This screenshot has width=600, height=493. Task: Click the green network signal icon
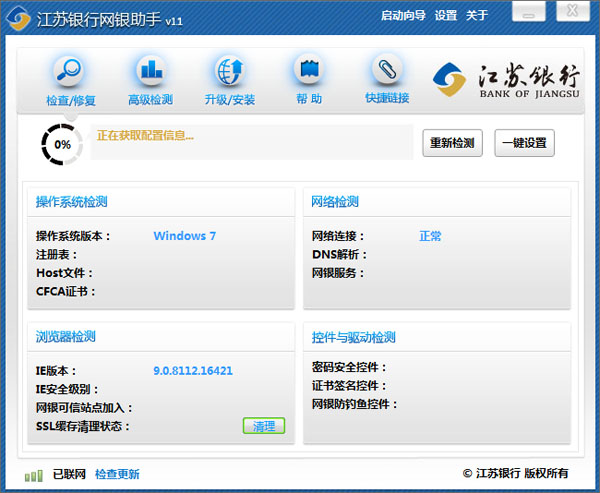34,474
